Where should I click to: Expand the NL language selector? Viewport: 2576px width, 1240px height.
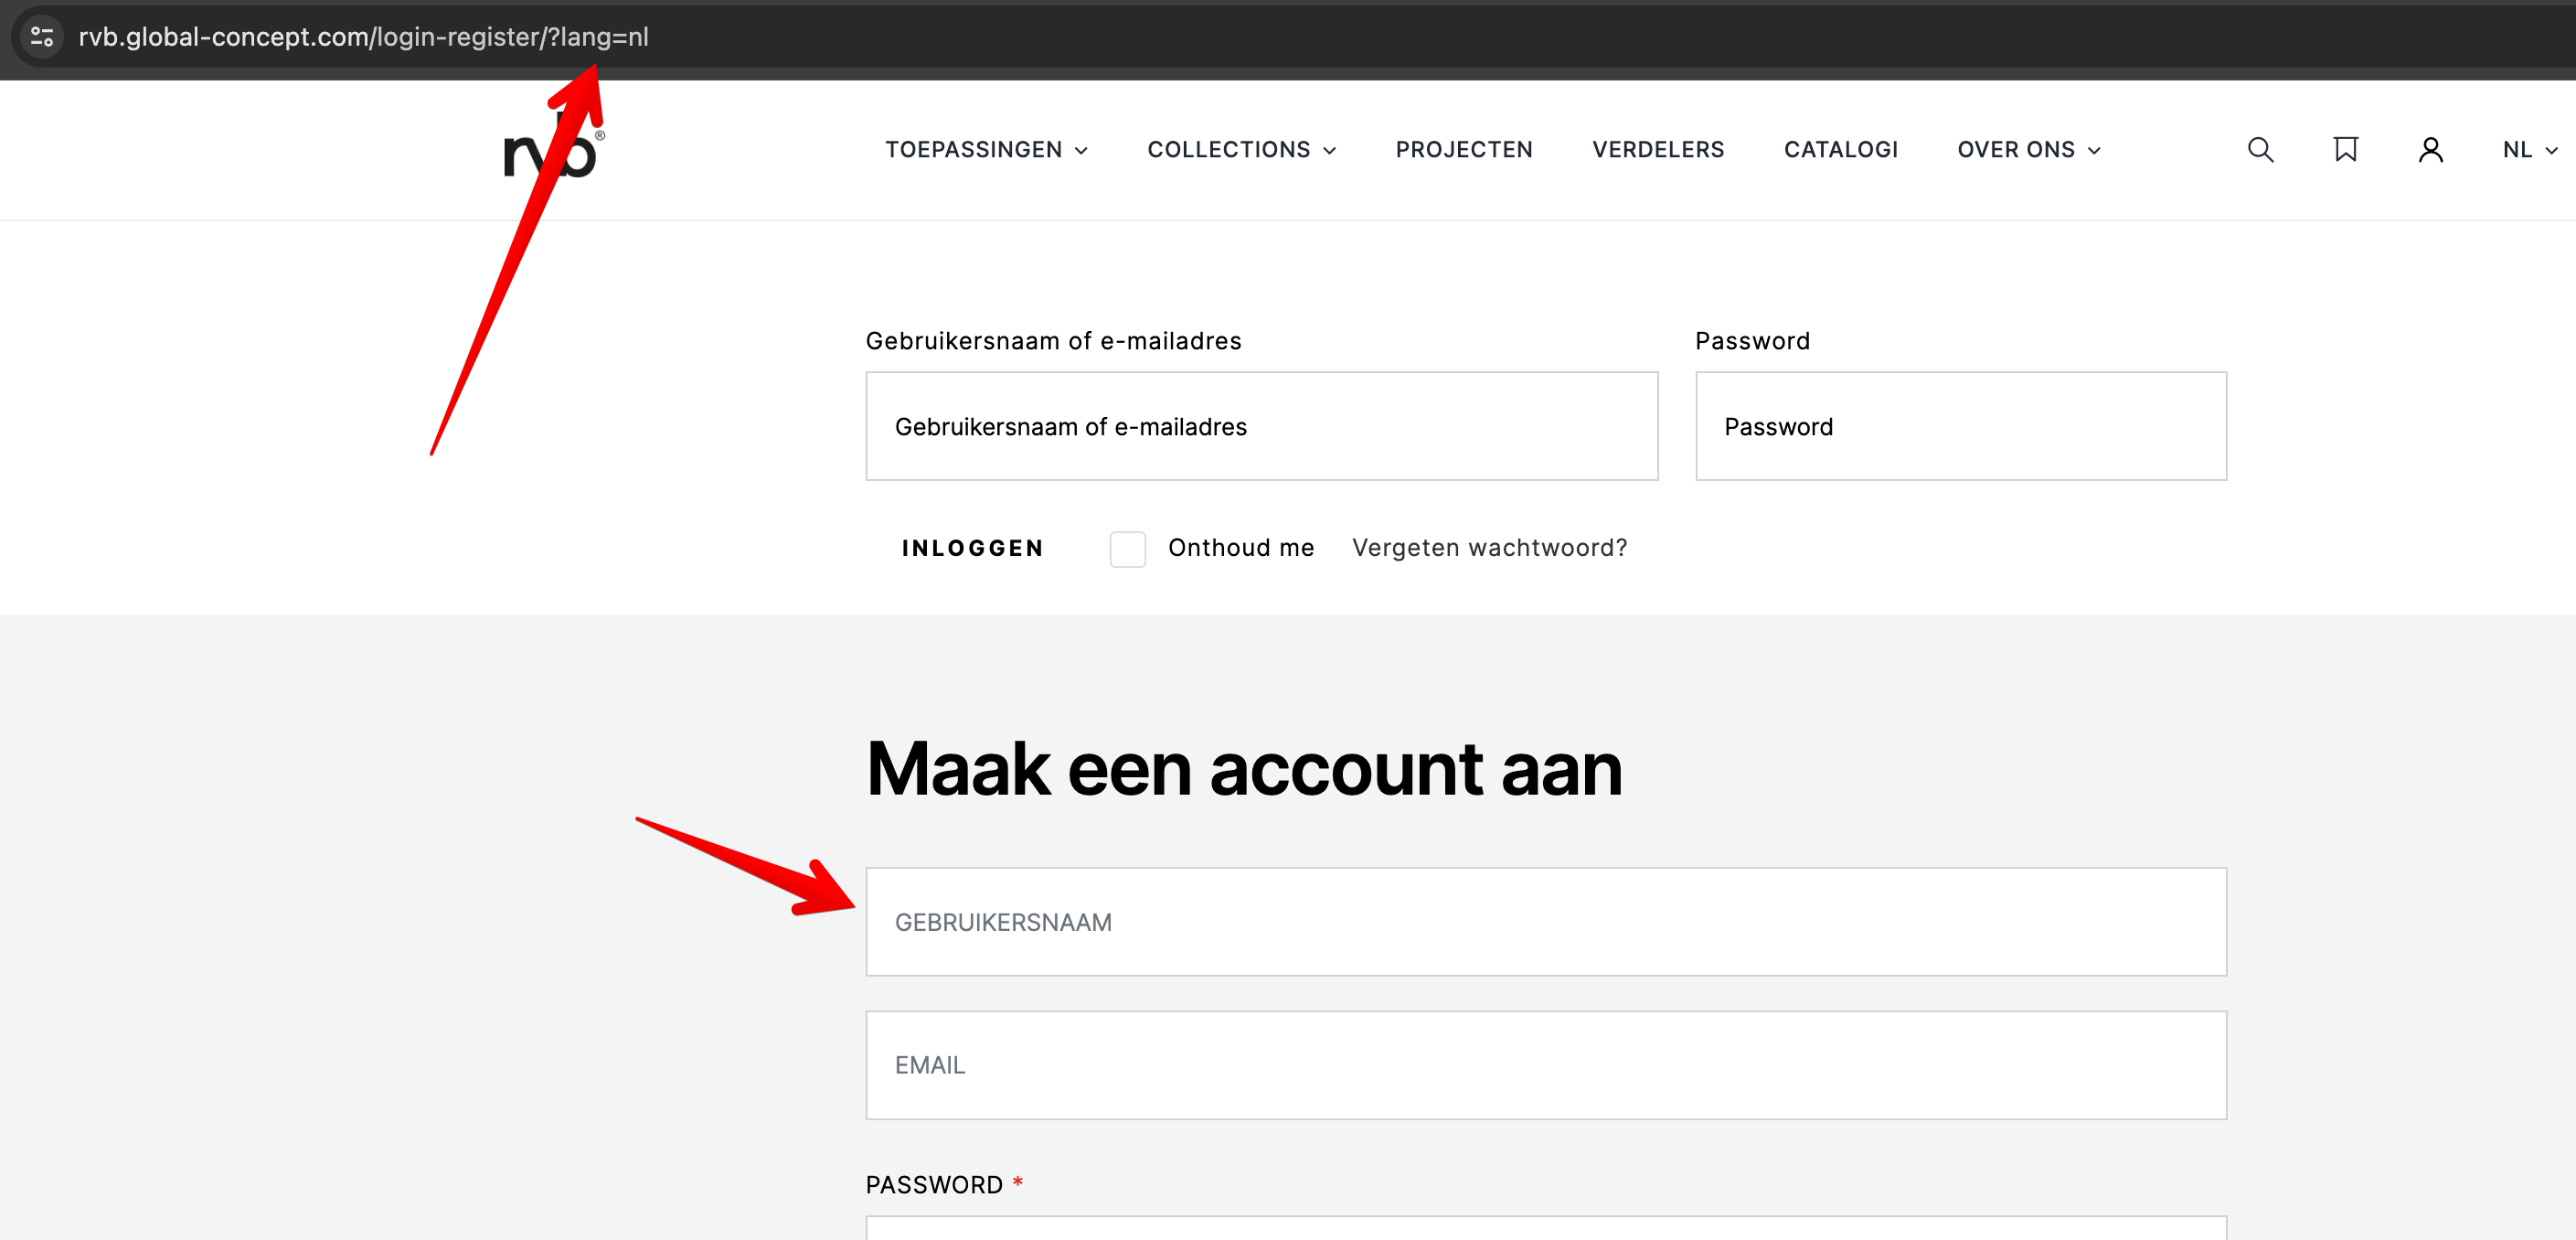2529,150
